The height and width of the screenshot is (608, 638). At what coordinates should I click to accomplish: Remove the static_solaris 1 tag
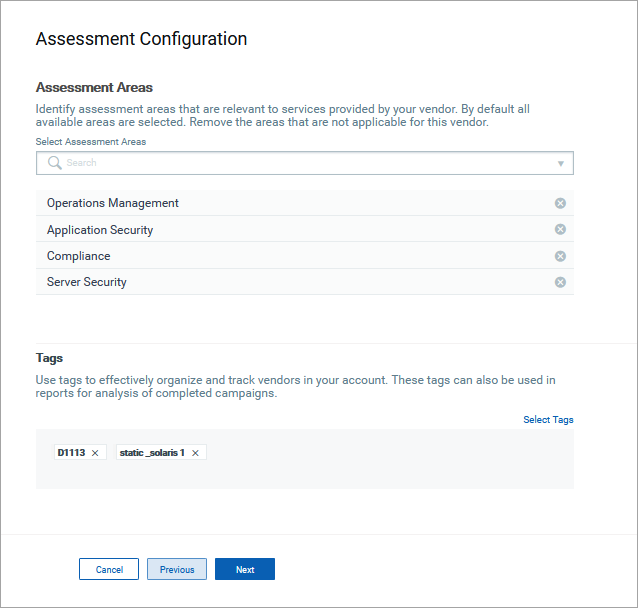(196, 453)
